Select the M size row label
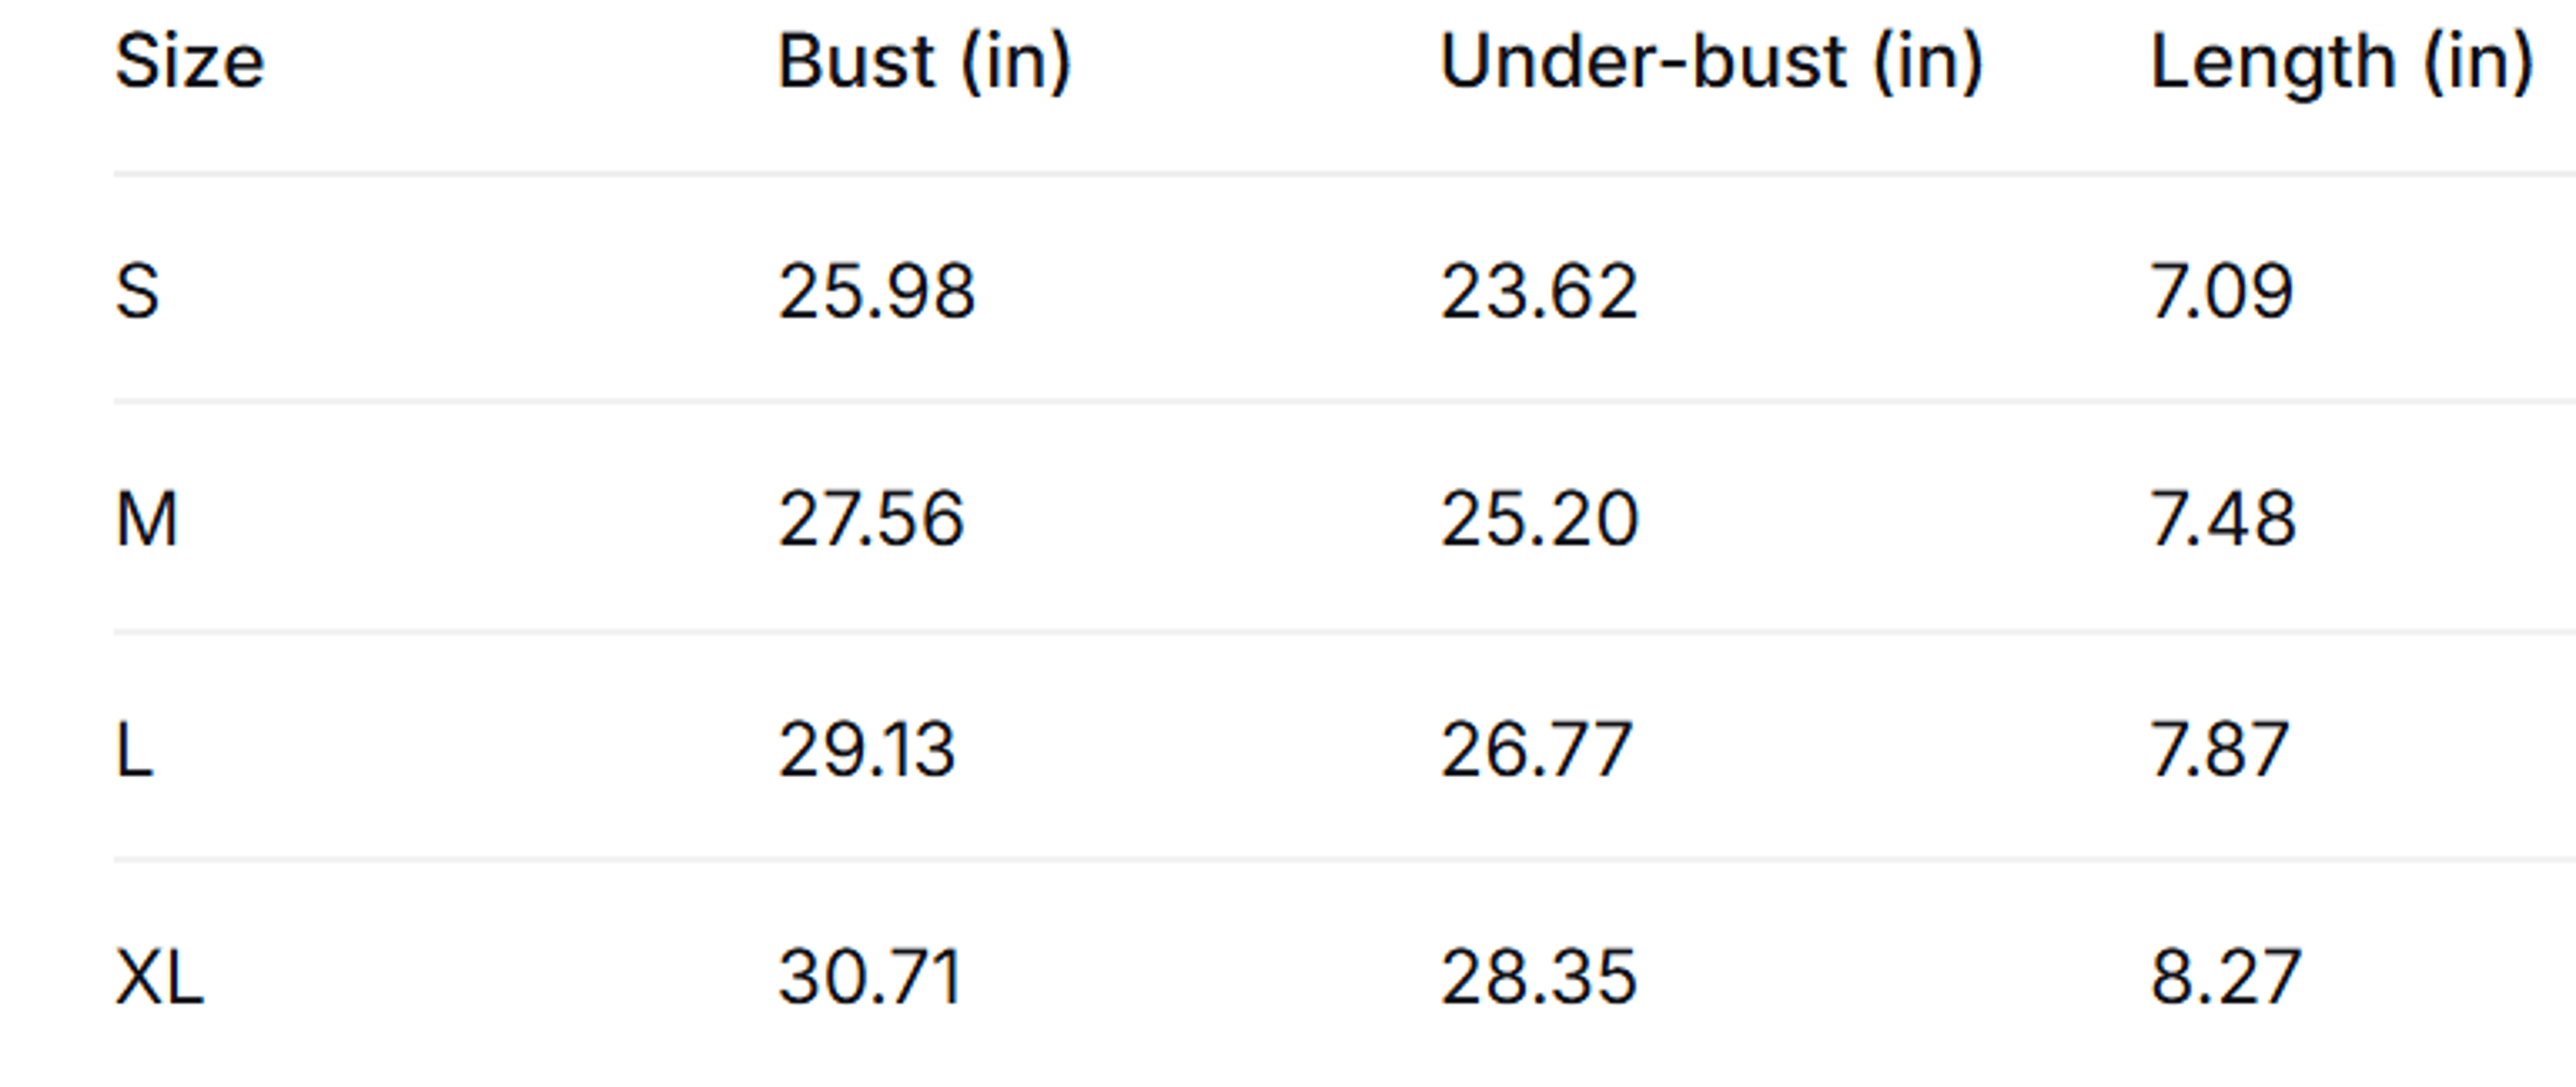Image resolution: width=2576 pixels, height=1087 pixels. click(147, 519)
